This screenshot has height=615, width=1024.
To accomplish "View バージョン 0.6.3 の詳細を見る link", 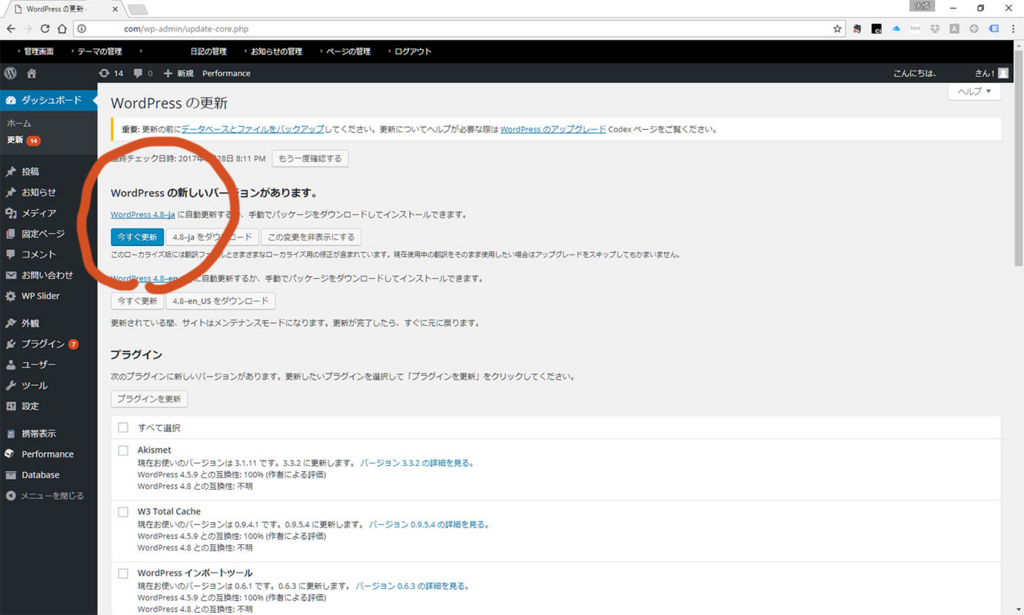I will (412, 586).
